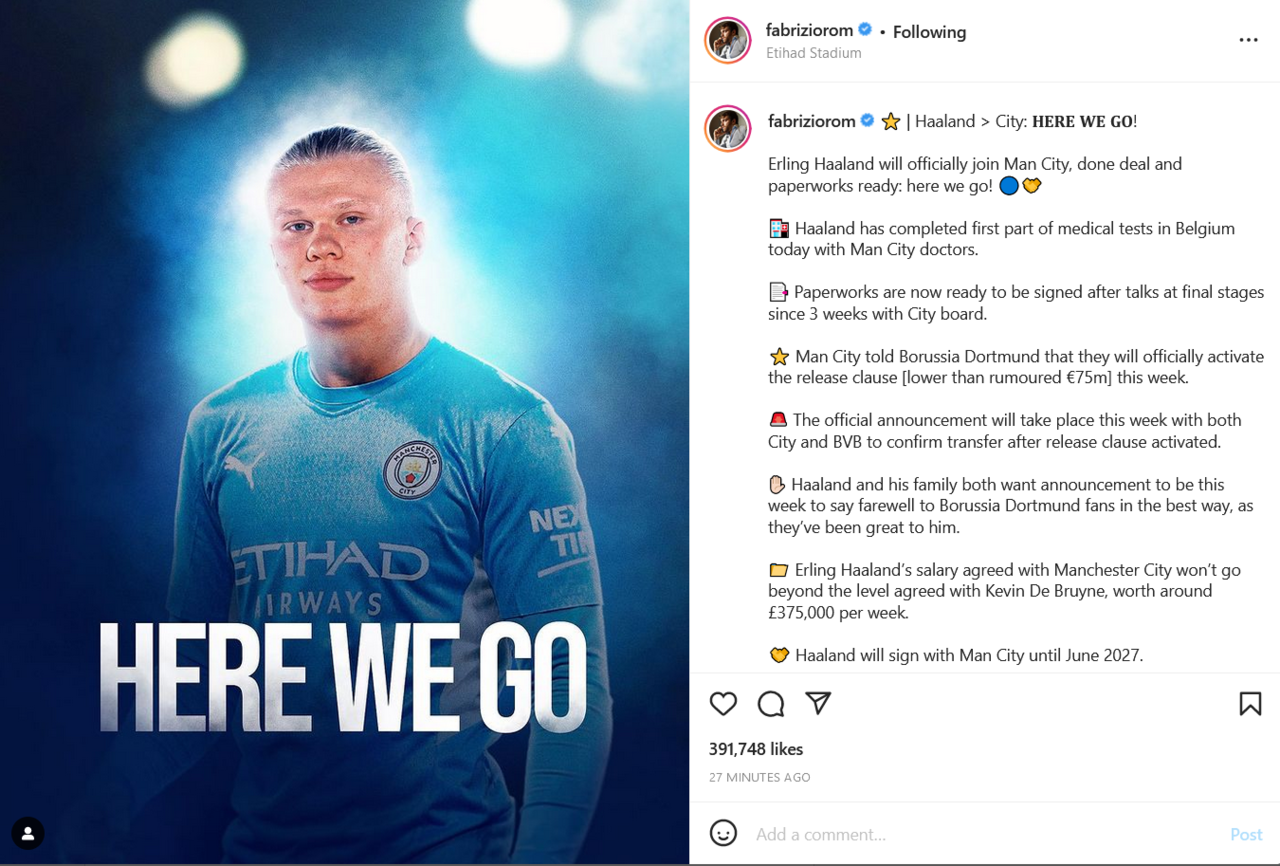
Task: Open the Here We Go post image
Action: (x=344, y=432)
